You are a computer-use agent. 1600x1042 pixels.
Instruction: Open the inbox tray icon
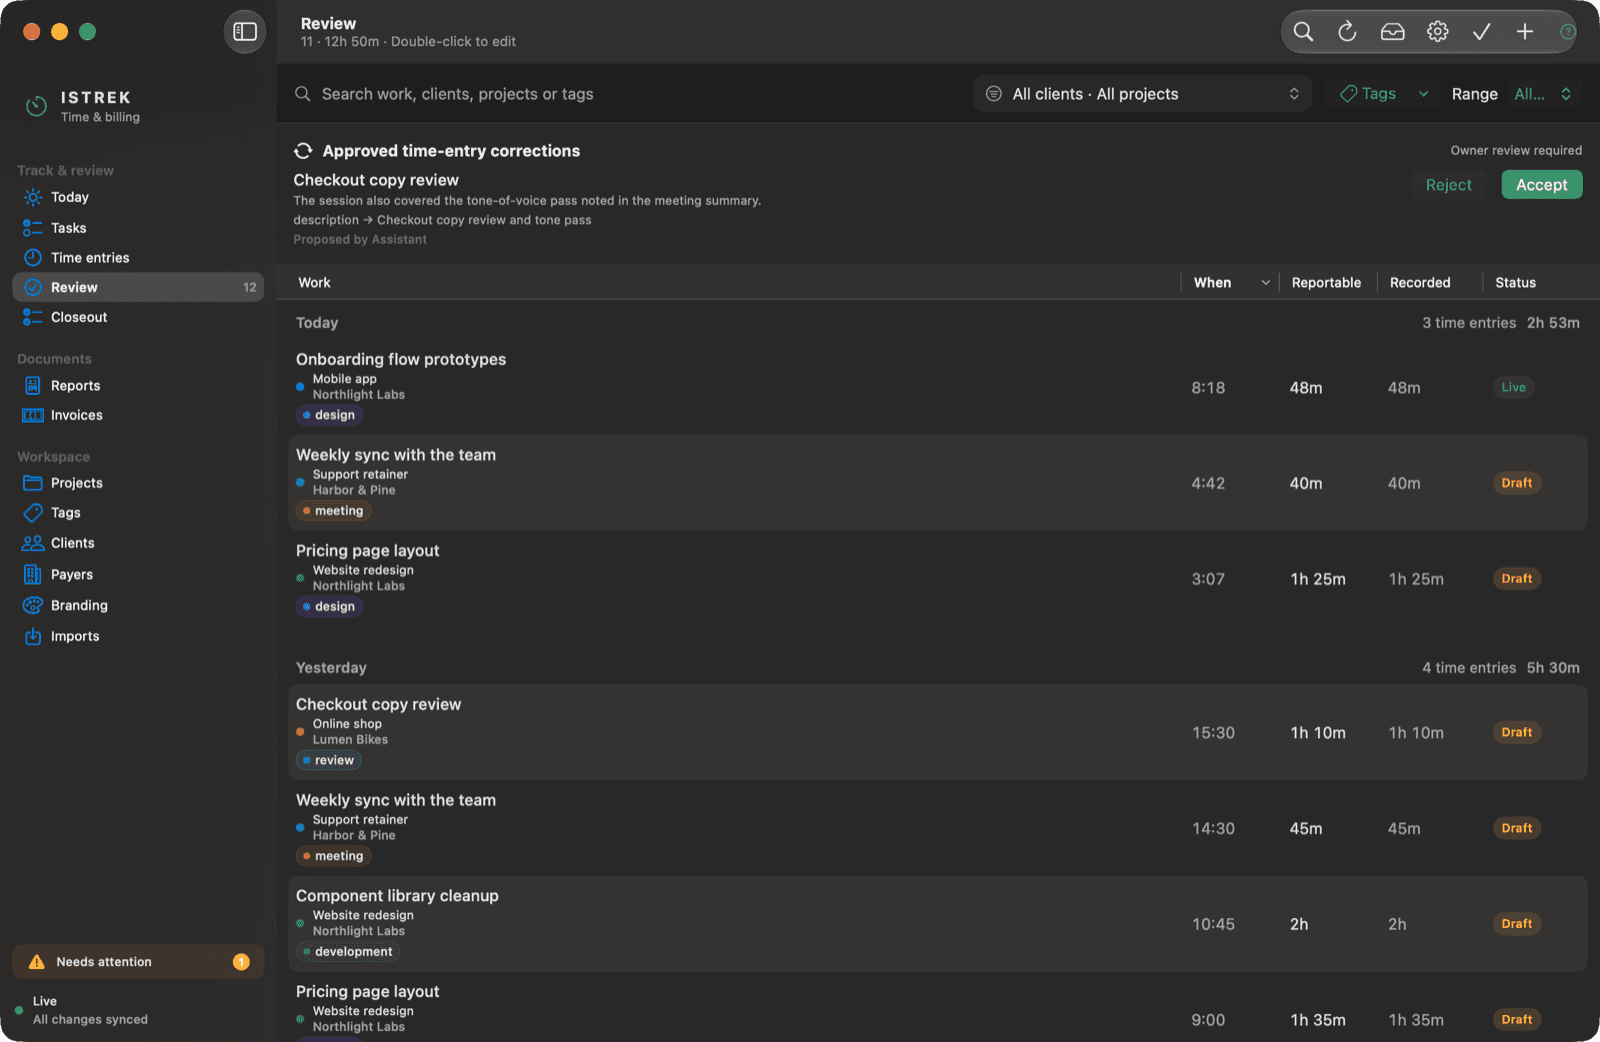[x=1392, y=32]
